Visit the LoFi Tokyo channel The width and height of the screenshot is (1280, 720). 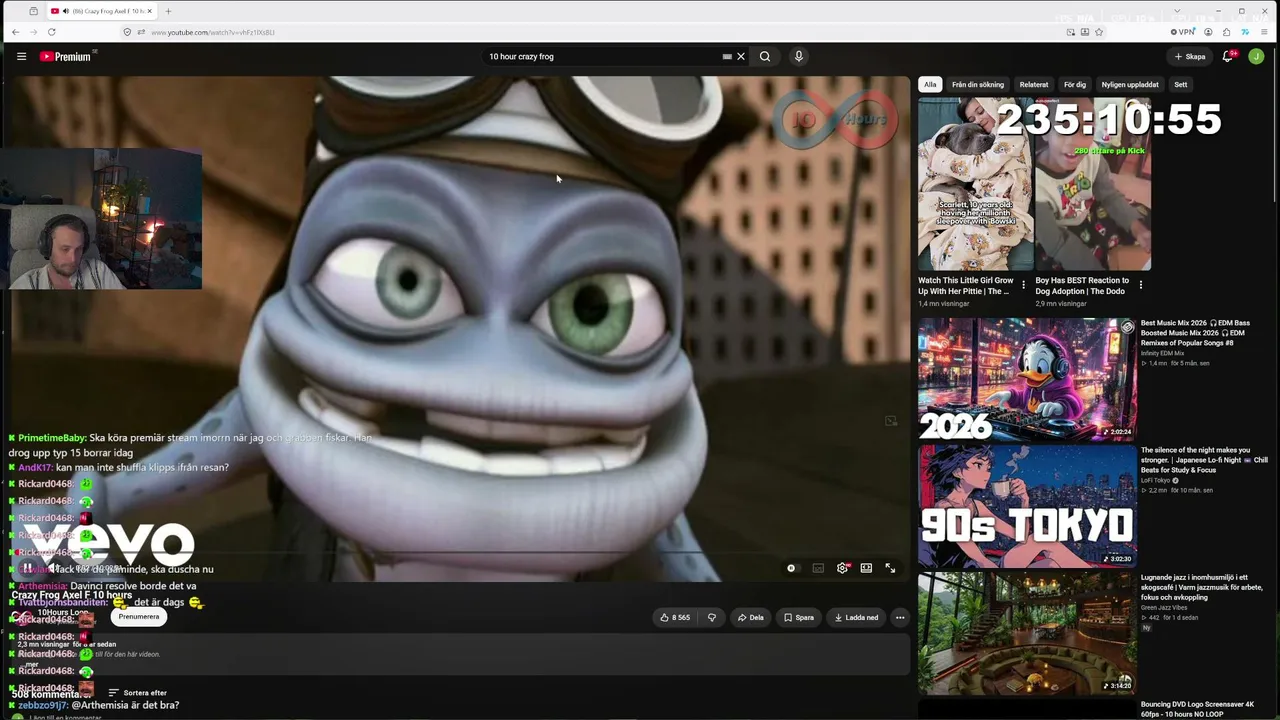click(x=1158, y=480)
